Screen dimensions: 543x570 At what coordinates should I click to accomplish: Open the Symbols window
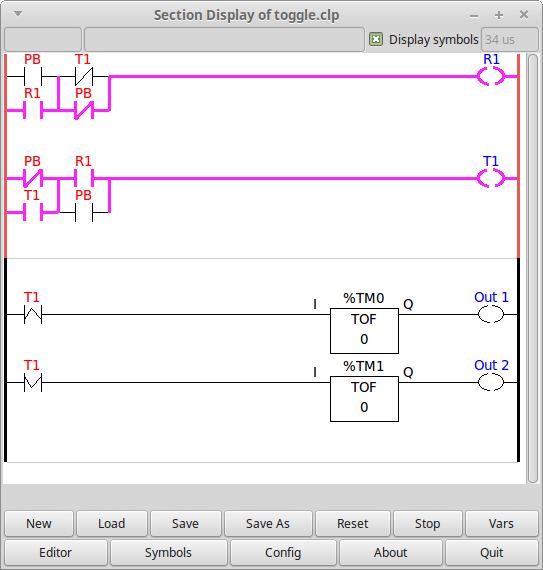168,553
